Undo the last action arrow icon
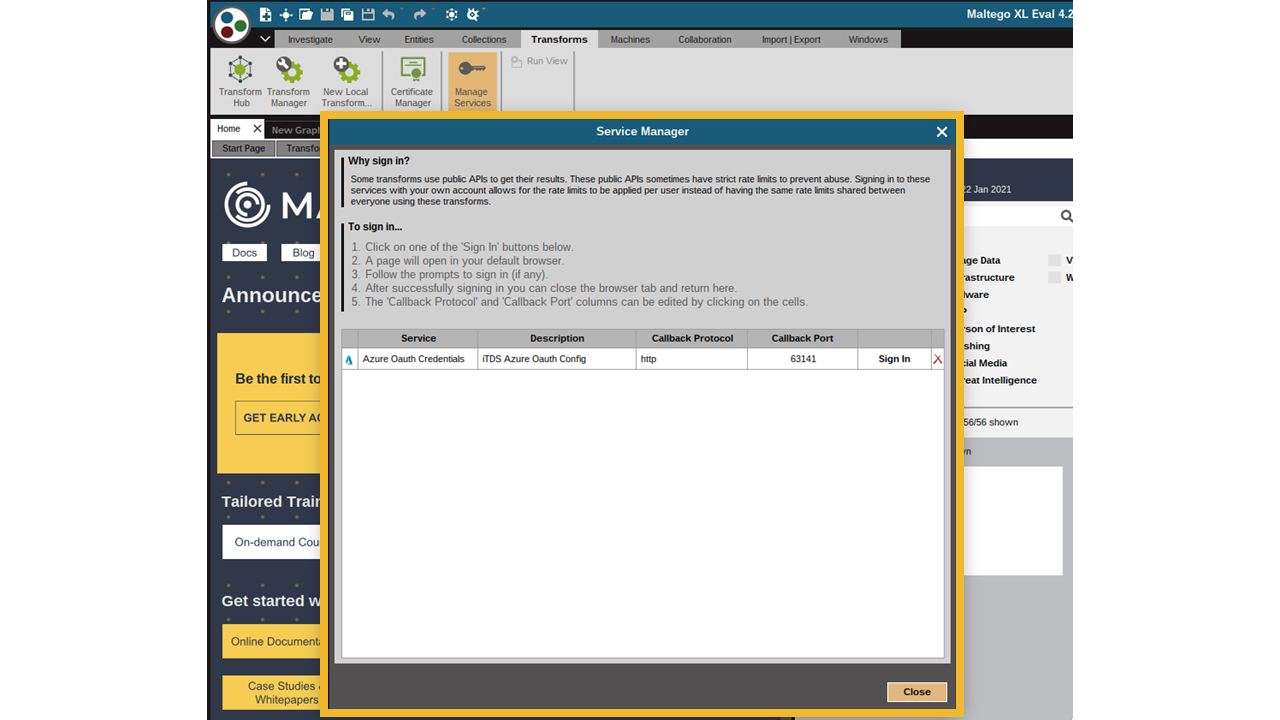Image resolution: width=1280 pixels, height=720 pixels. pos(389,14)
